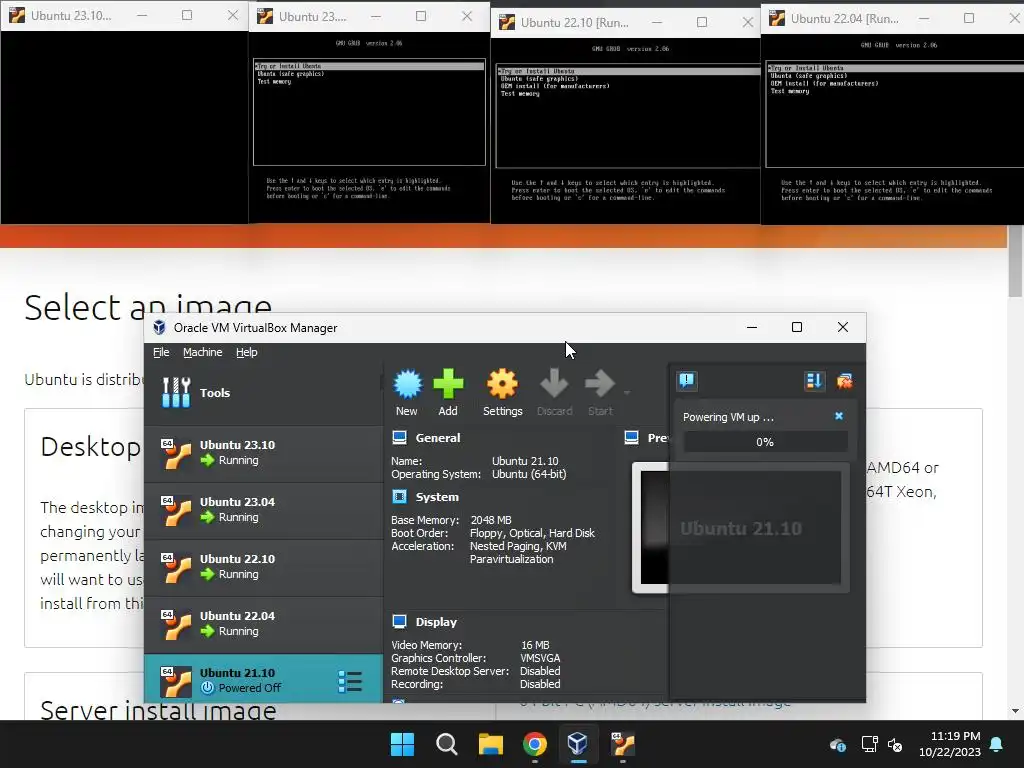Click the System section header icon
Image resolution: width=1024 pixels, height=768 pixels.
coord(400,497)
